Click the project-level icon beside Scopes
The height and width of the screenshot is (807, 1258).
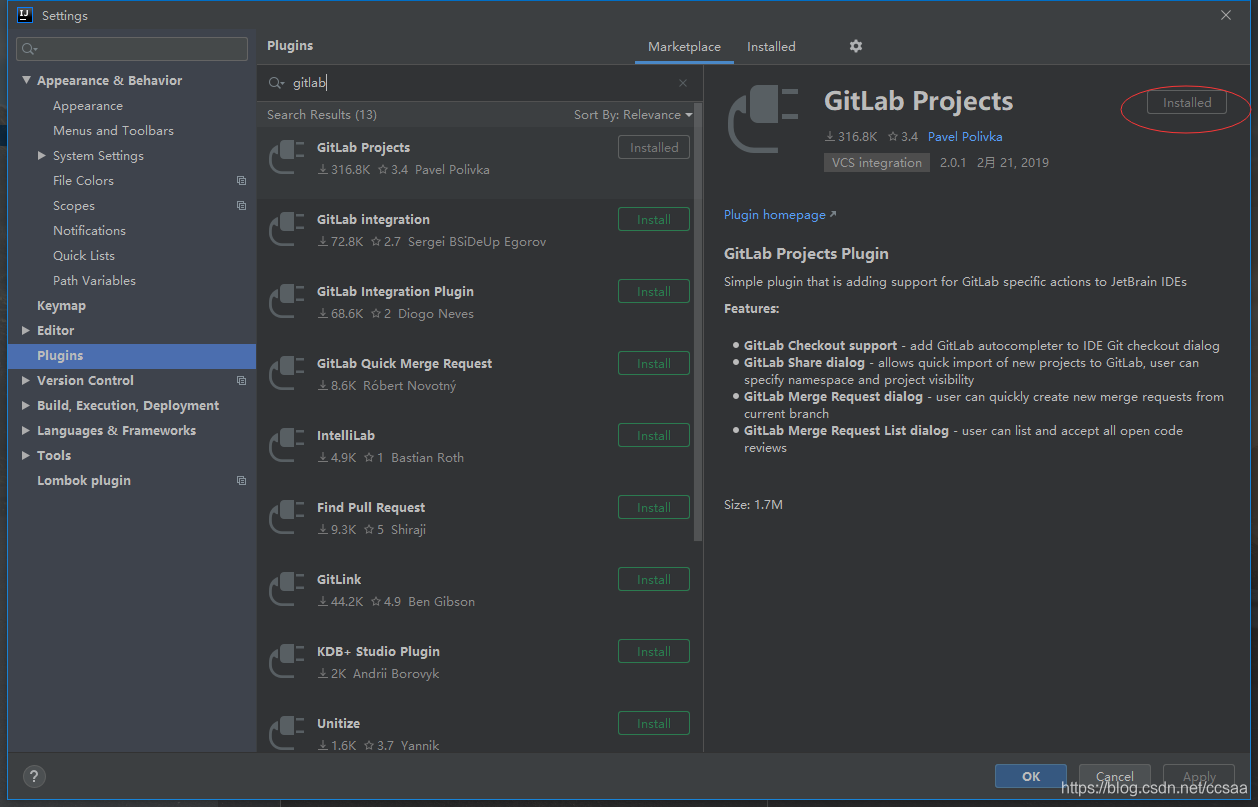coord(241,206)
